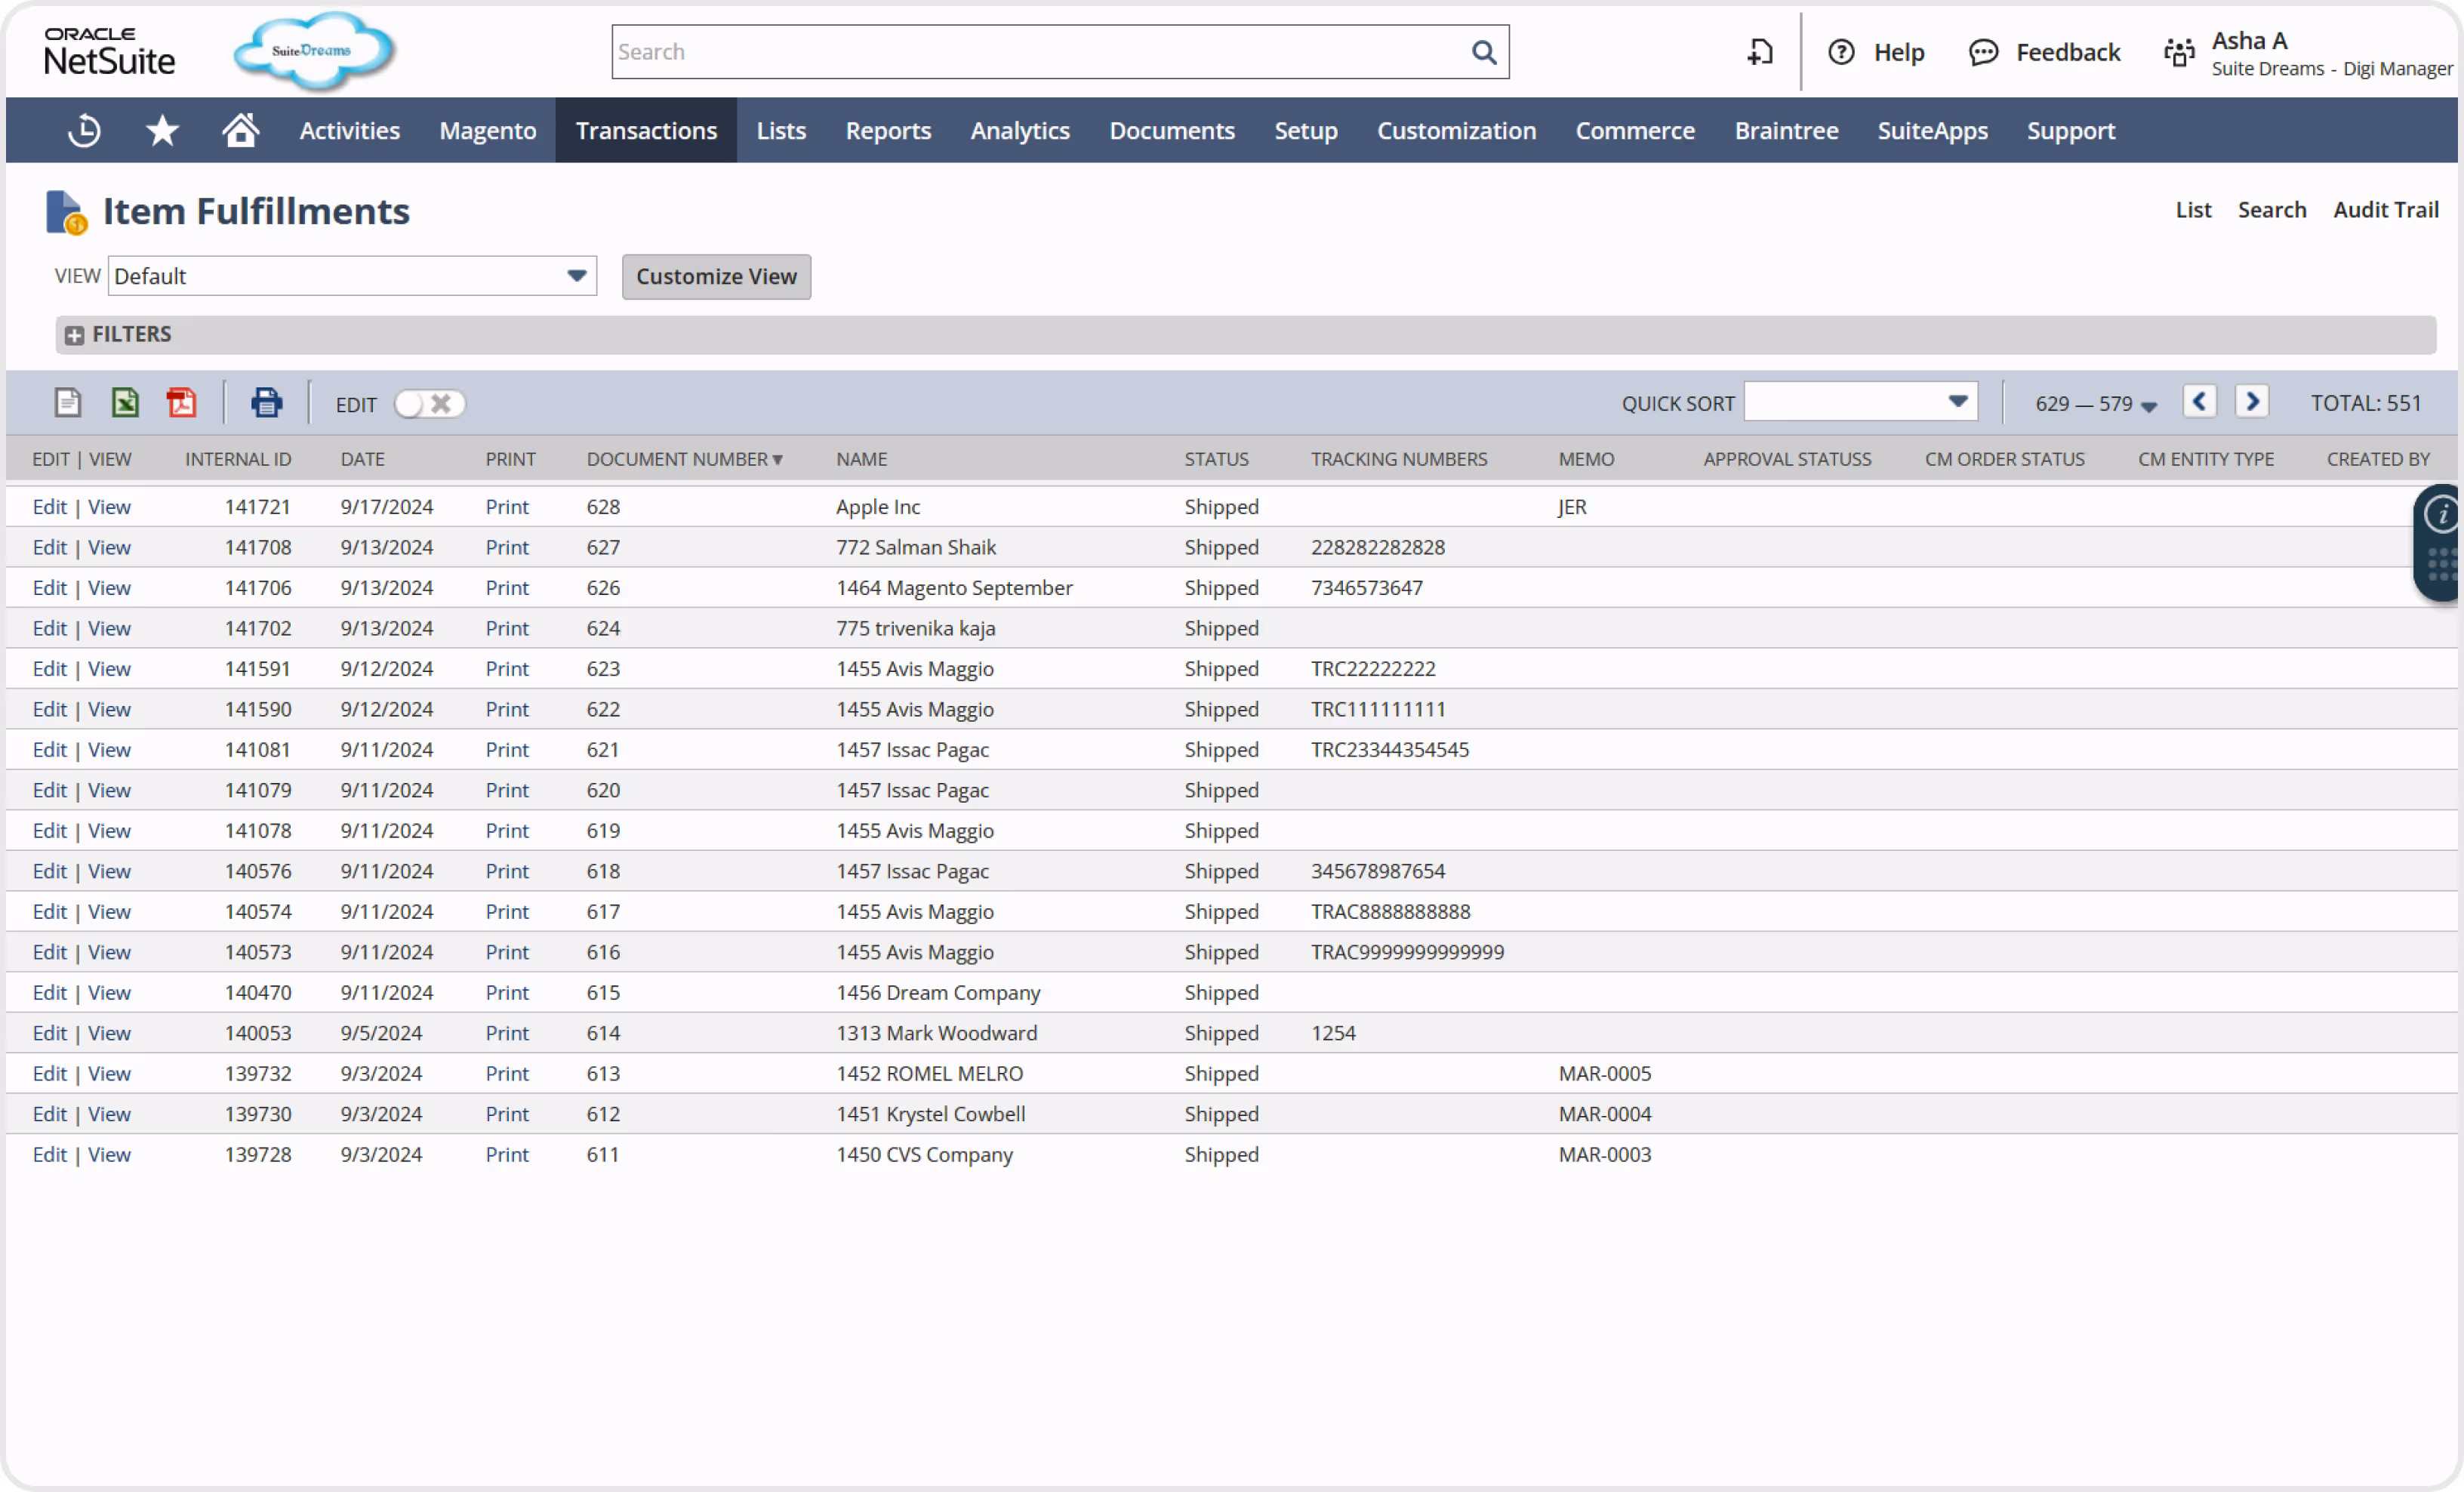
Task: Open the VIEW Default dropdown
Action: click(x=352, y=276)
